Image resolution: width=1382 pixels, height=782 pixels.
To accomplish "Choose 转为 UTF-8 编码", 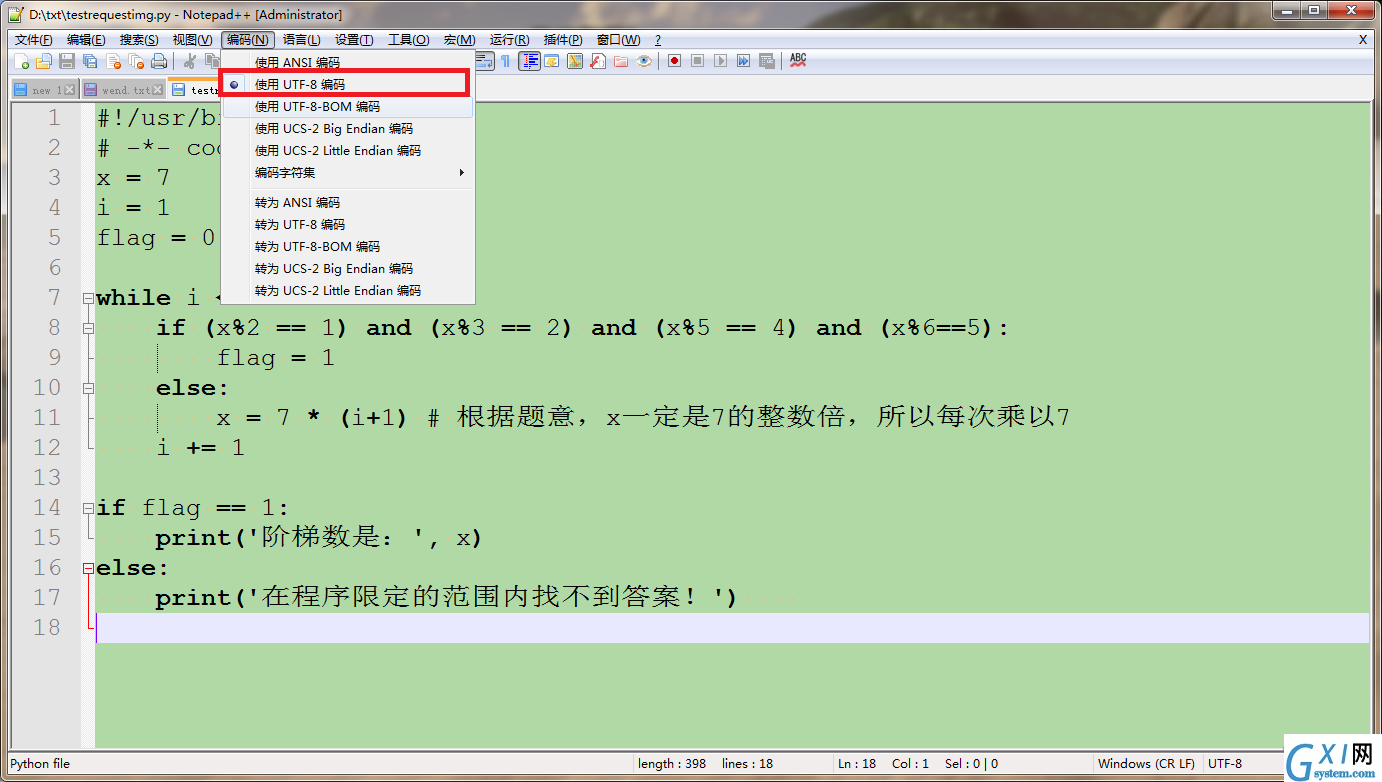I will [347, 224].
